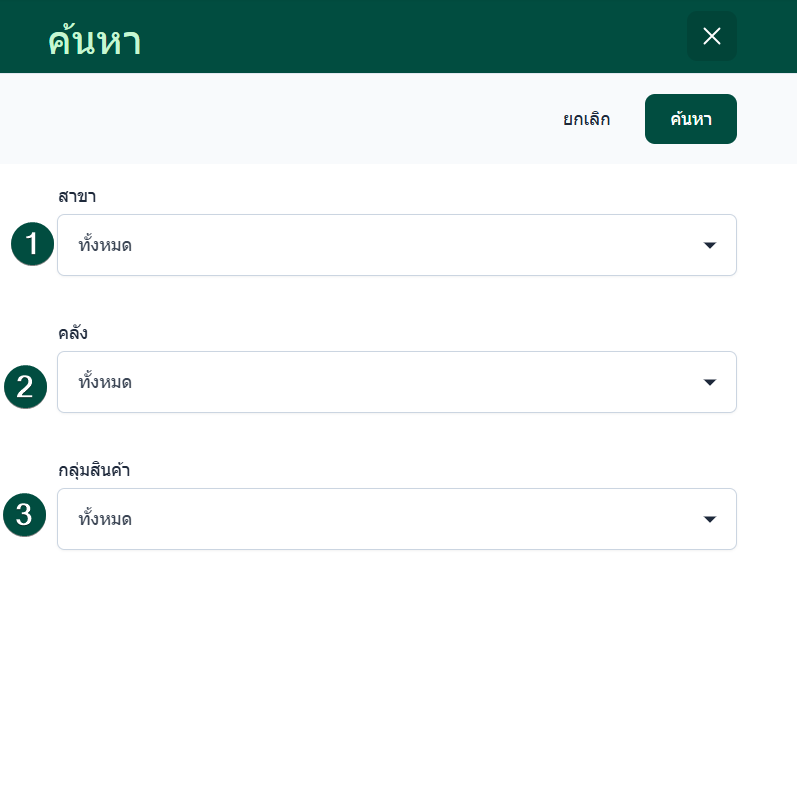
Task: Click the arrow icon in กลุ่มสินค้า field
Action: tap(710, 519)
